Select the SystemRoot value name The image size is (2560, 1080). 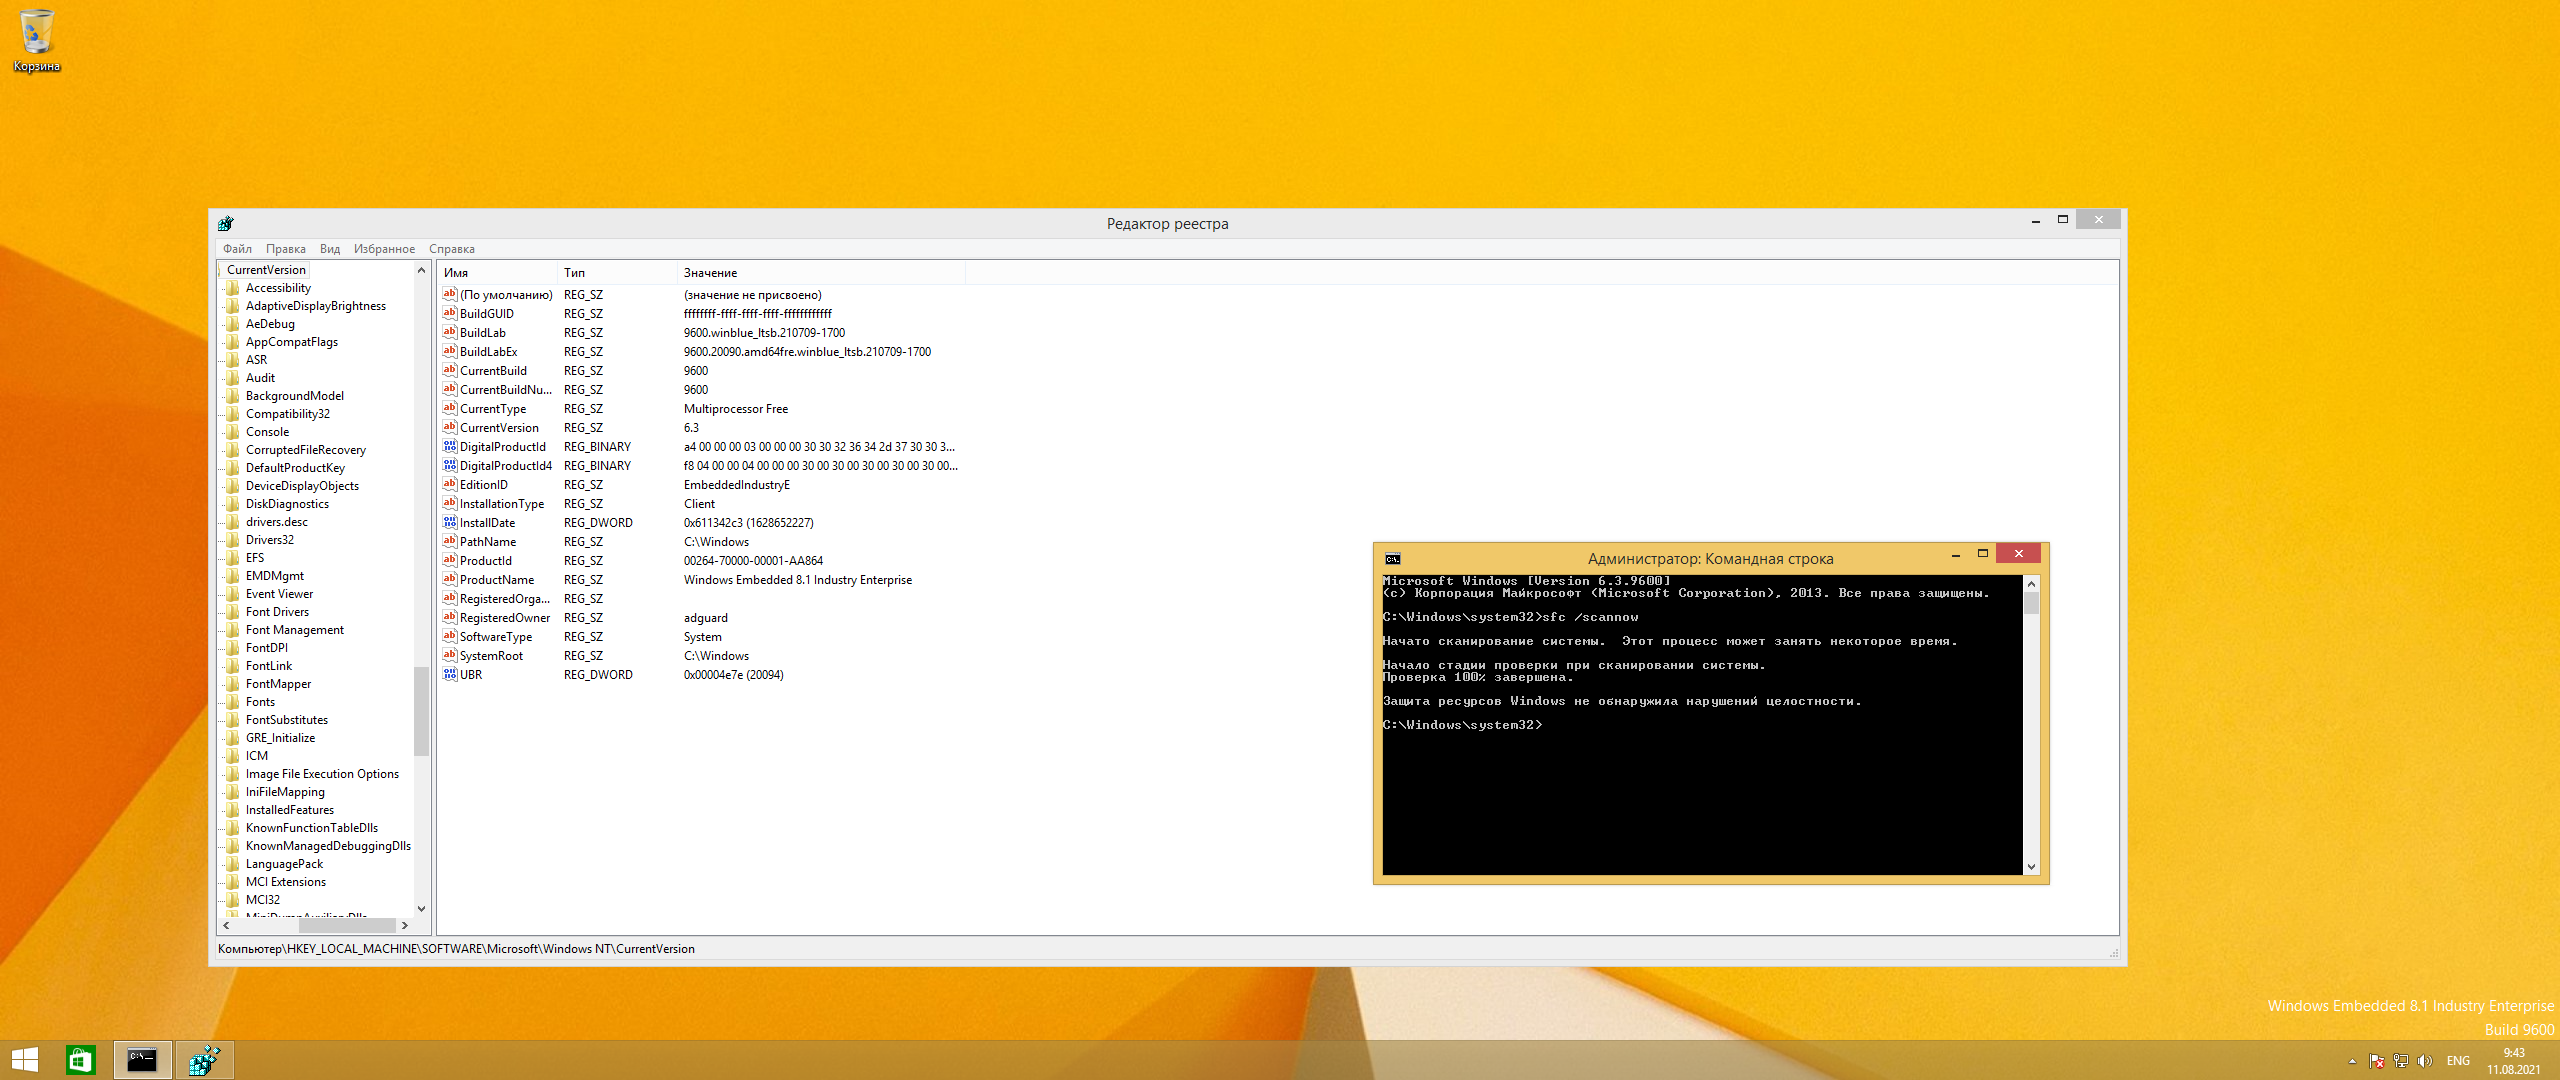pyautogui.click(x=491, y=656)
